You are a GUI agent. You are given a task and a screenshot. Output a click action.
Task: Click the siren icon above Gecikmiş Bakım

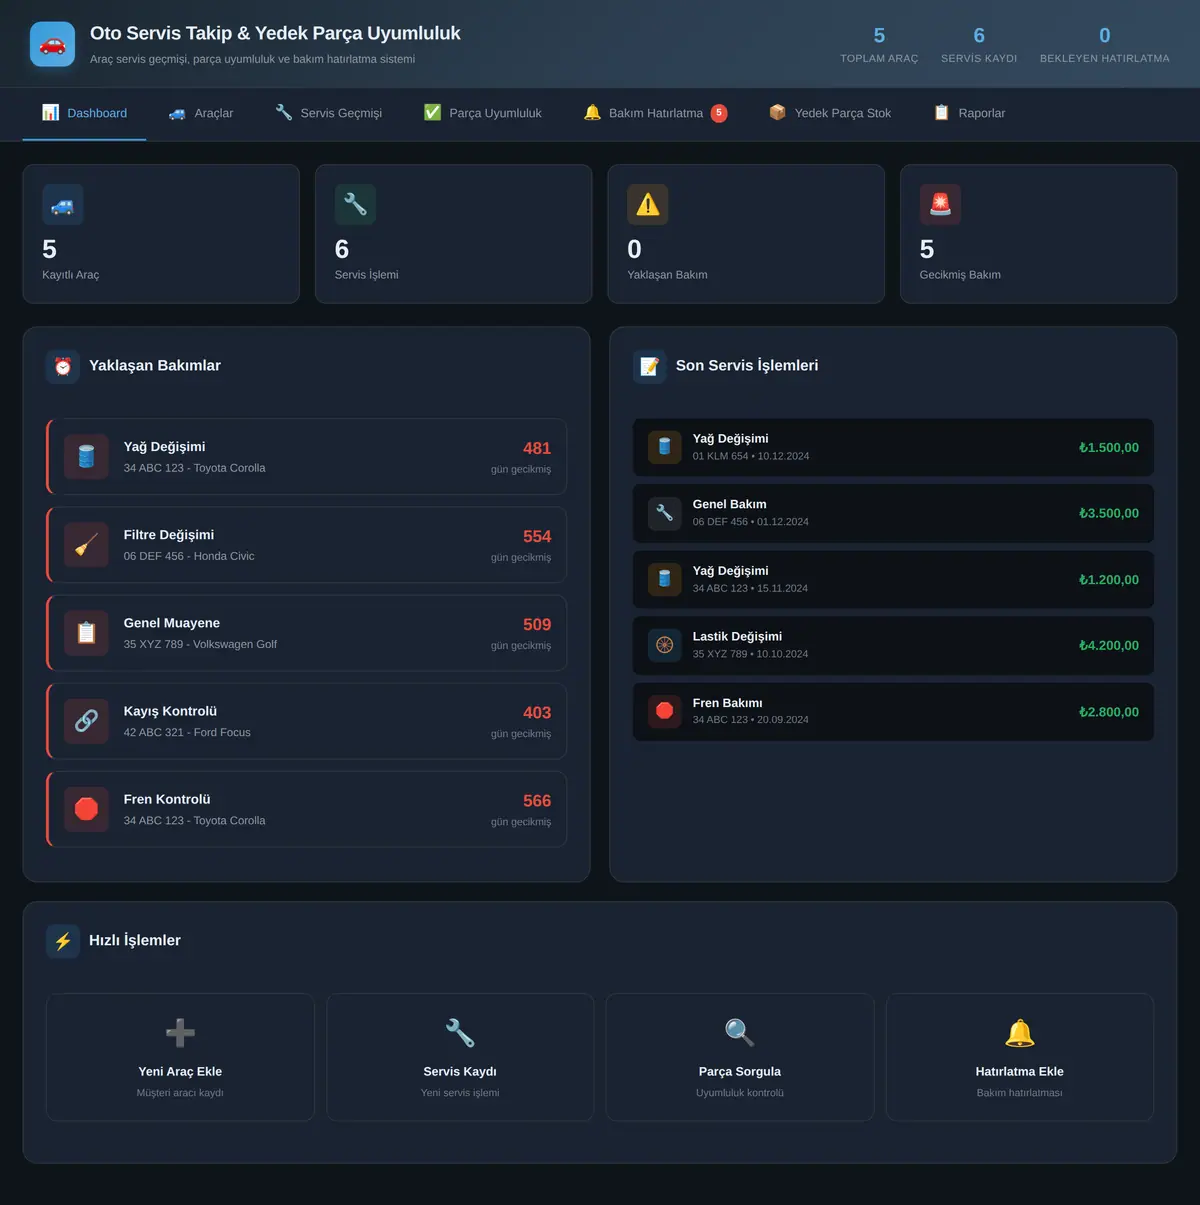coord(940,205)
